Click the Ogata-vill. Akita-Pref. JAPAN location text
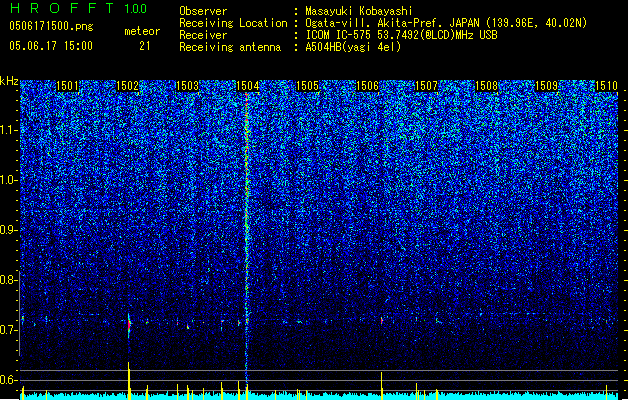Image resolution: width=629 pixels, height=400 pixels. point(446,23)
